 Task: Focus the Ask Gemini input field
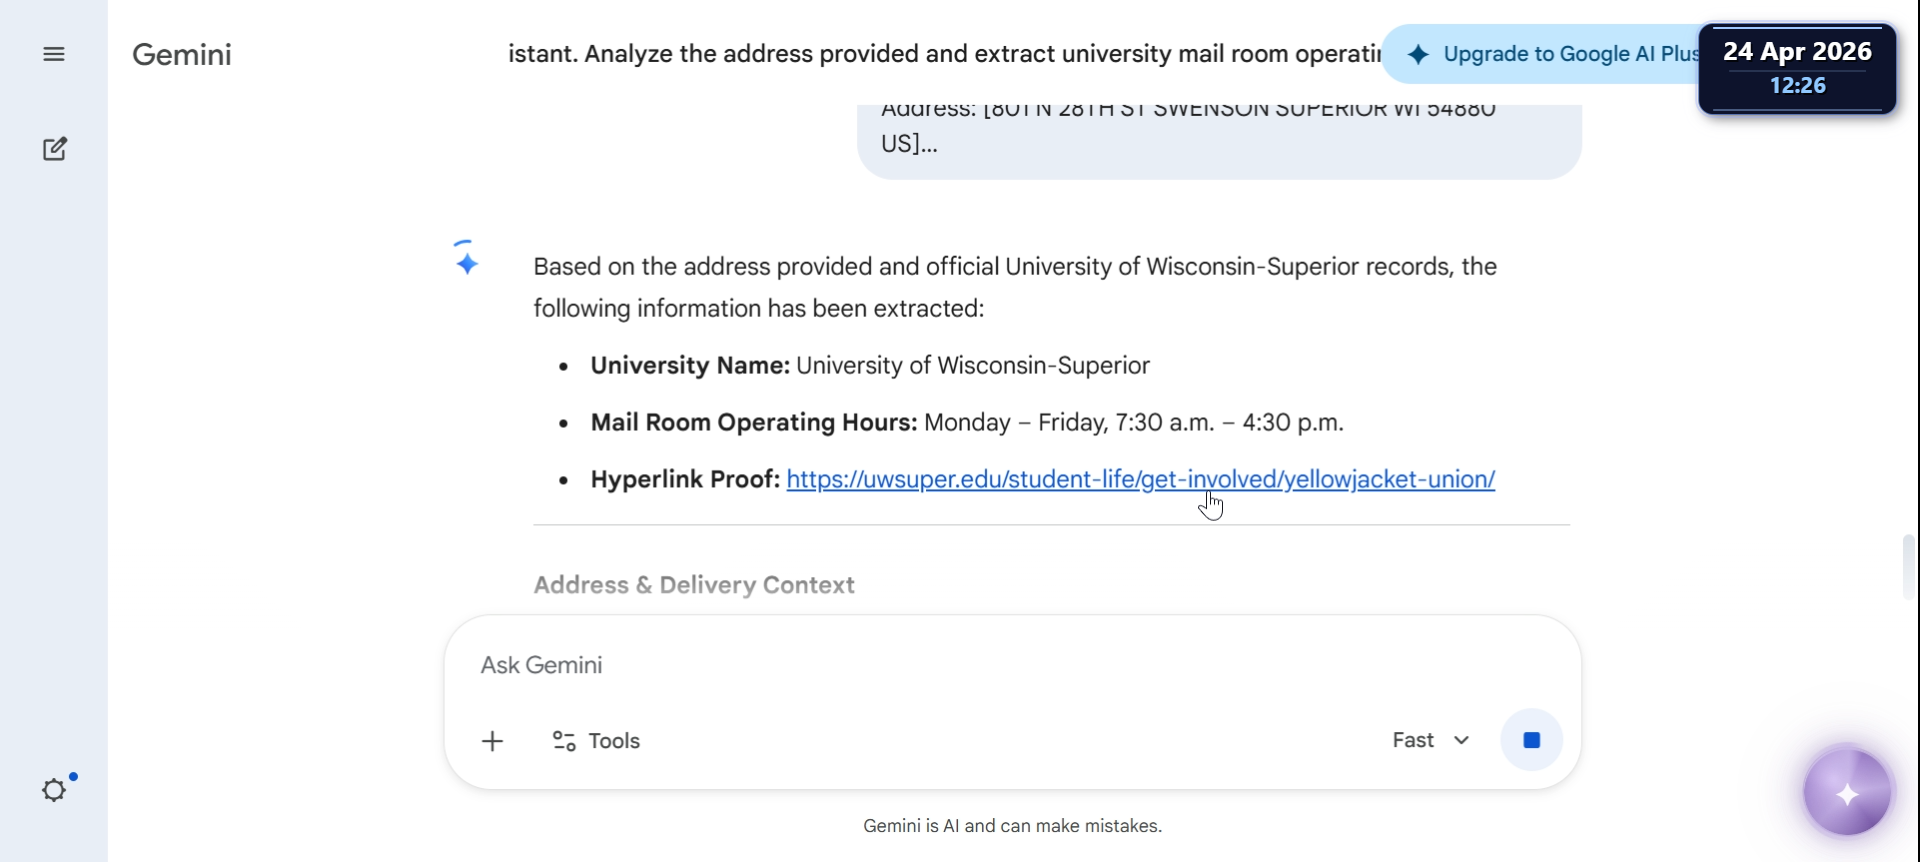click(x=1012, y=665)
